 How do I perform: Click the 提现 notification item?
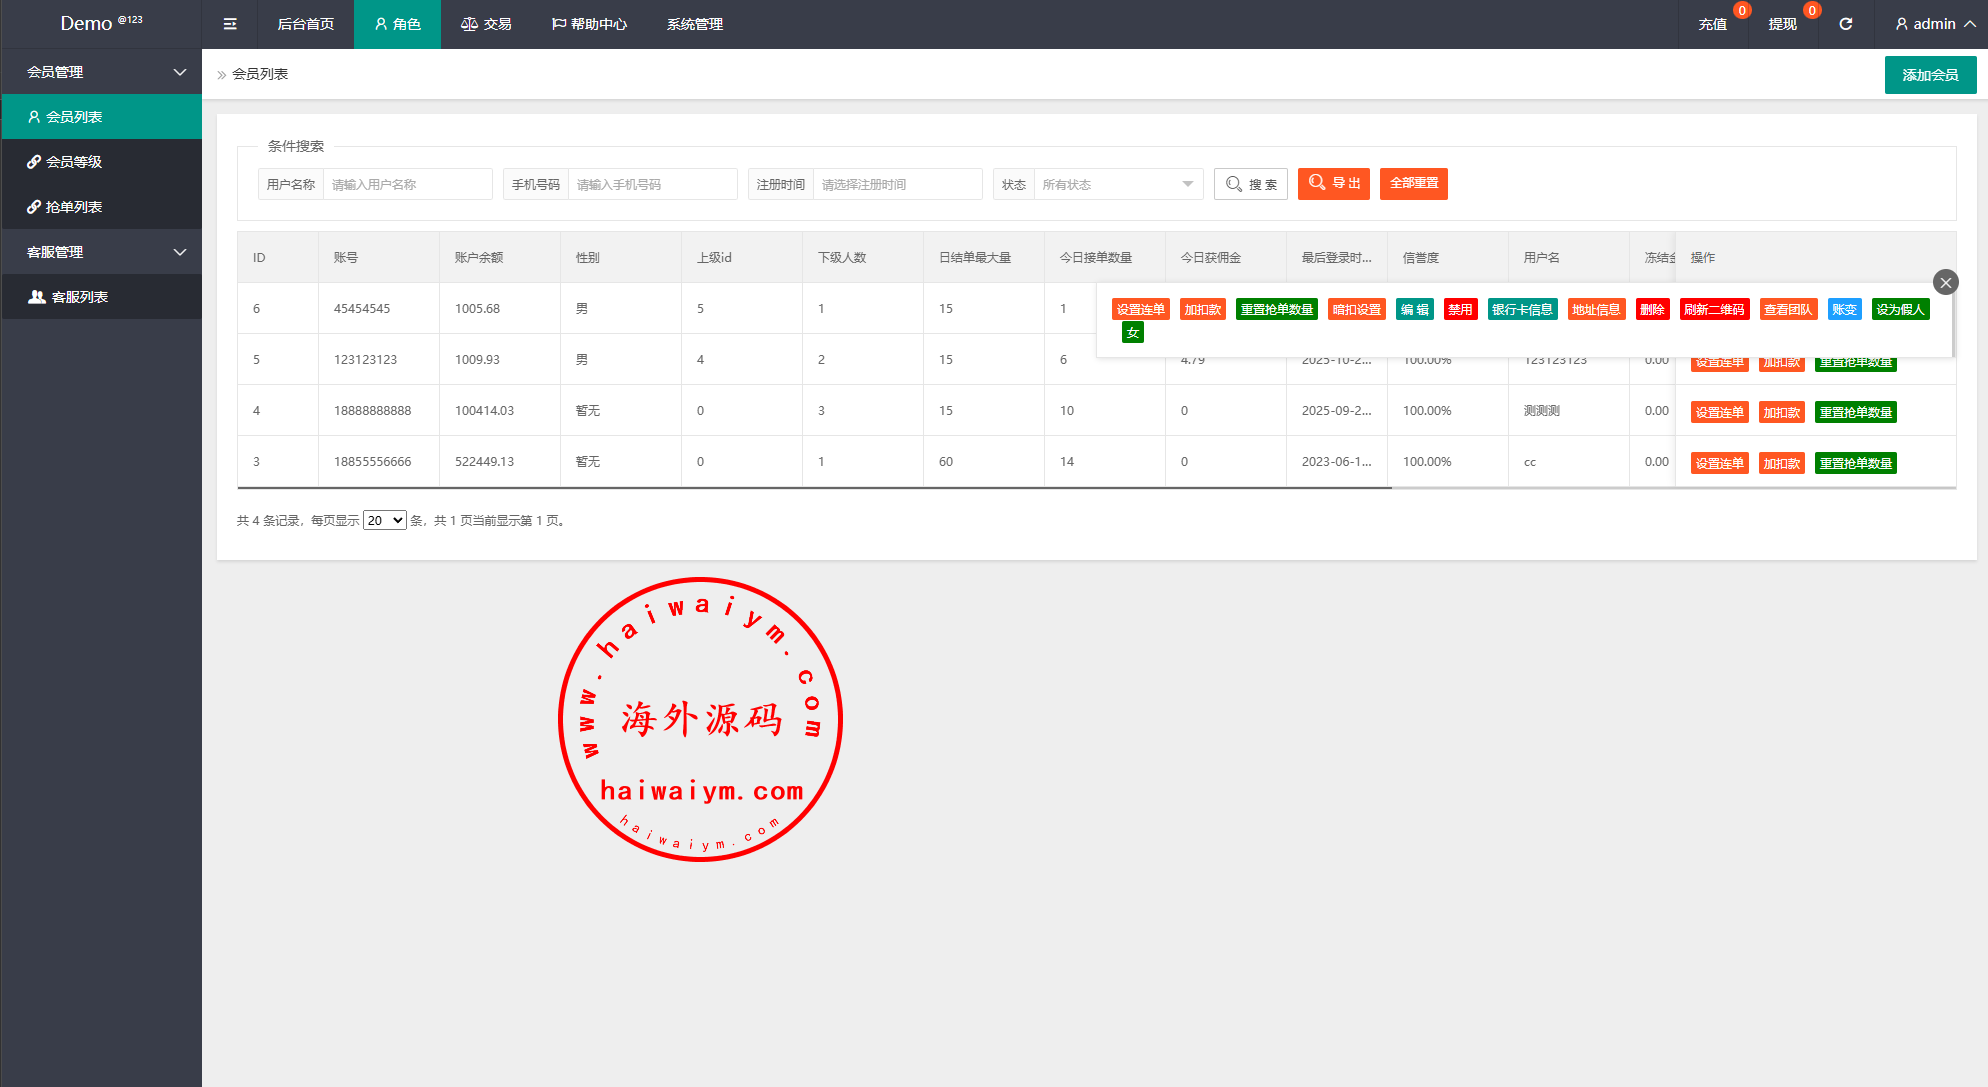pyautogui.click(x=1782, y=24)
